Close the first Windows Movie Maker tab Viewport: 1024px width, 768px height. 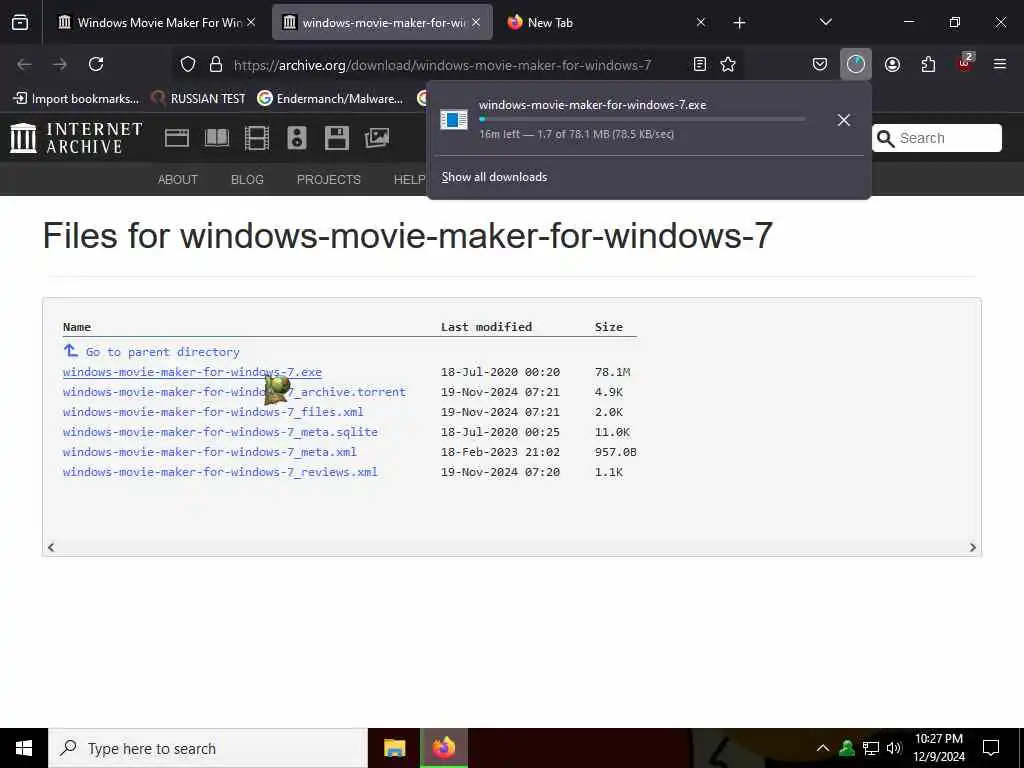tap(251, 22)
